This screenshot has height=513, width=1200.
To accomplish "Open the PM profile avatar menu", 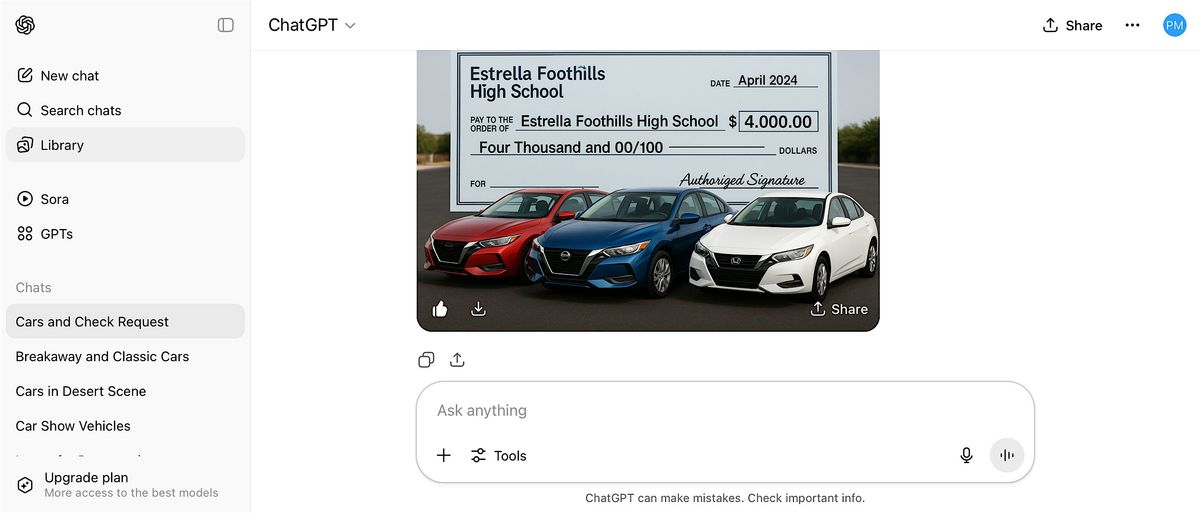I will point(1174,25).
